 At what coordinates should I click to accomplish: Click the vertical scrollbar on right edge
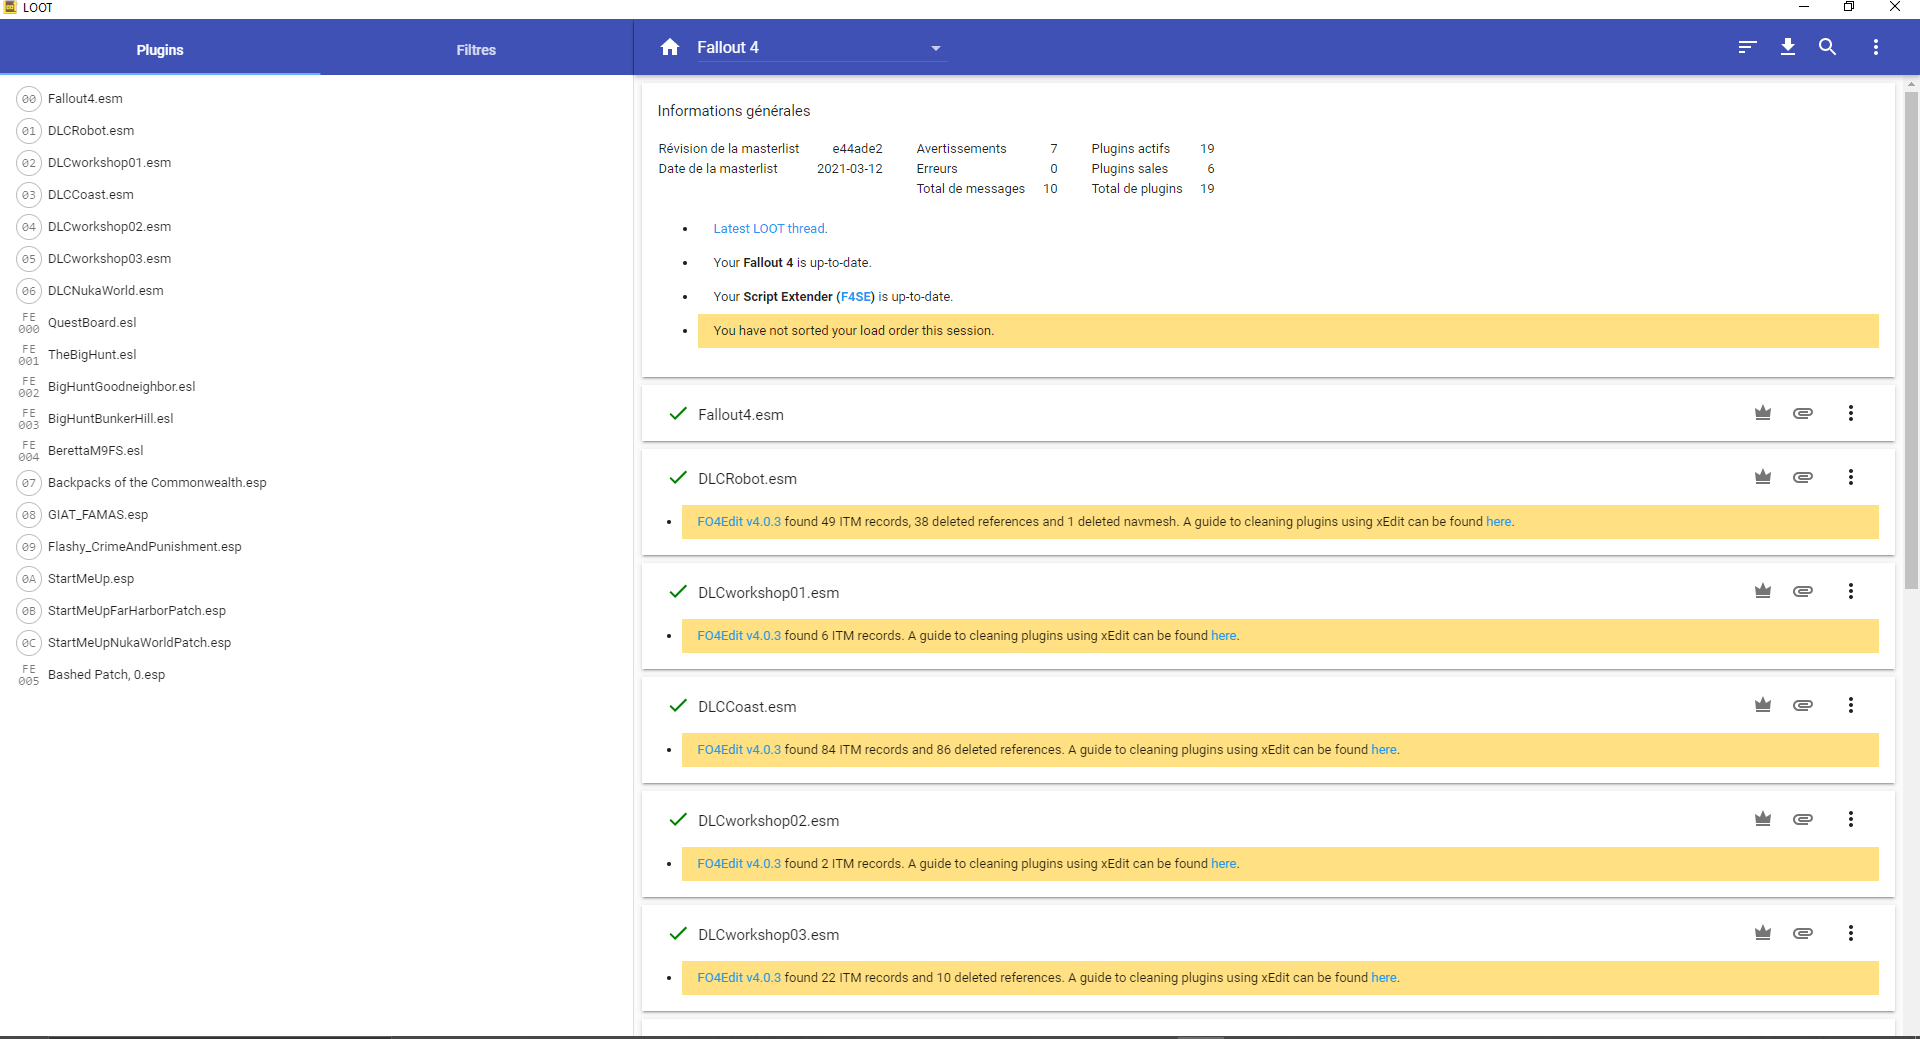1911,340
